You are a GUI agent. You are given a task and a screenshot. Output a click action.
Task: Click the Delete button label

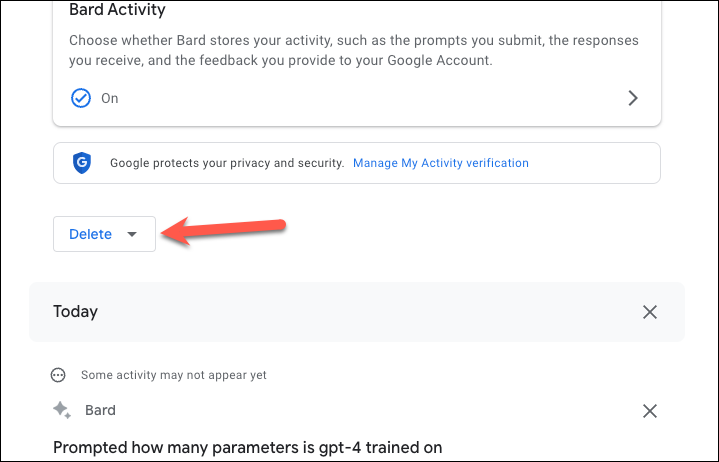pyautogui.click(x=90, y=234)
